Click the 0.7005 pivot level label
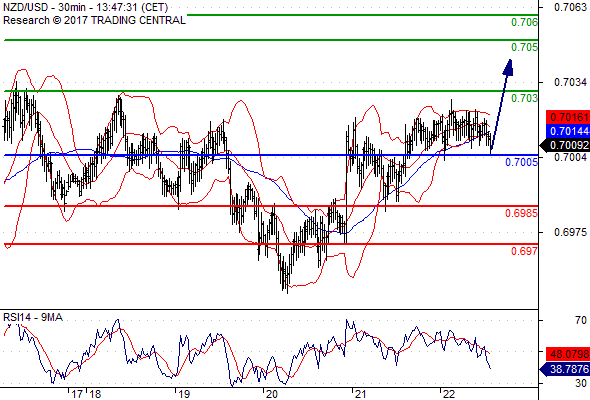This screenshot has width=590, height=400. pyautogui.click(x=521, y=162)
